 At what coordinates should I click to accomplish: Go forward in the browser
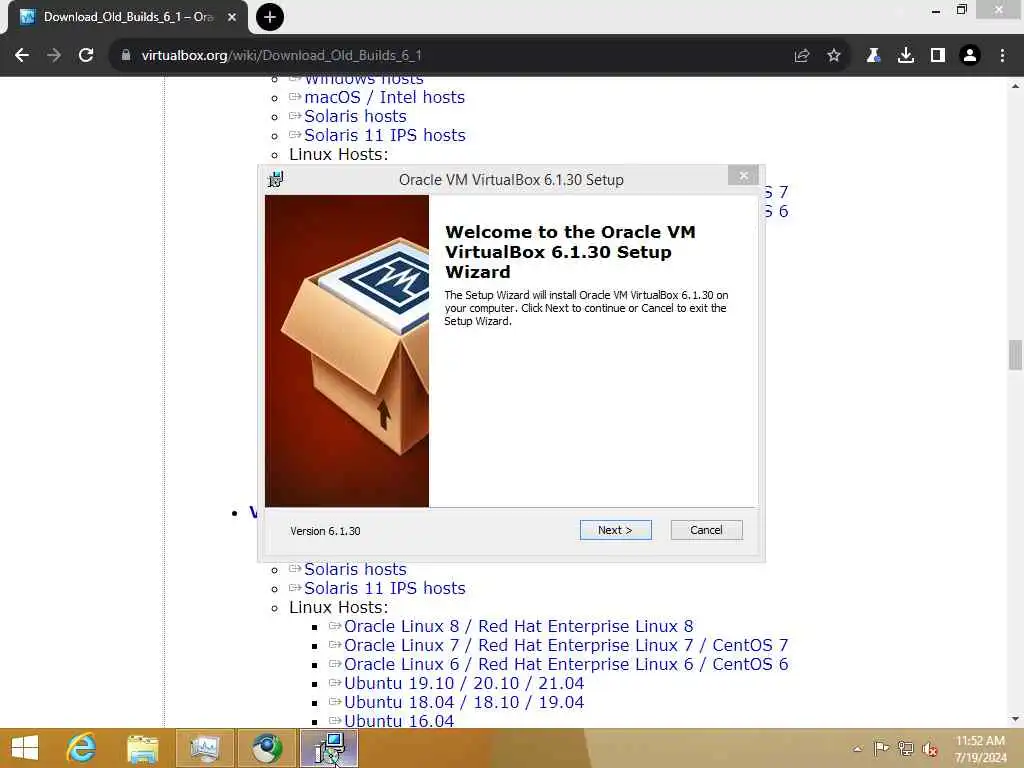pyautogui.click(x=54, y=56)
